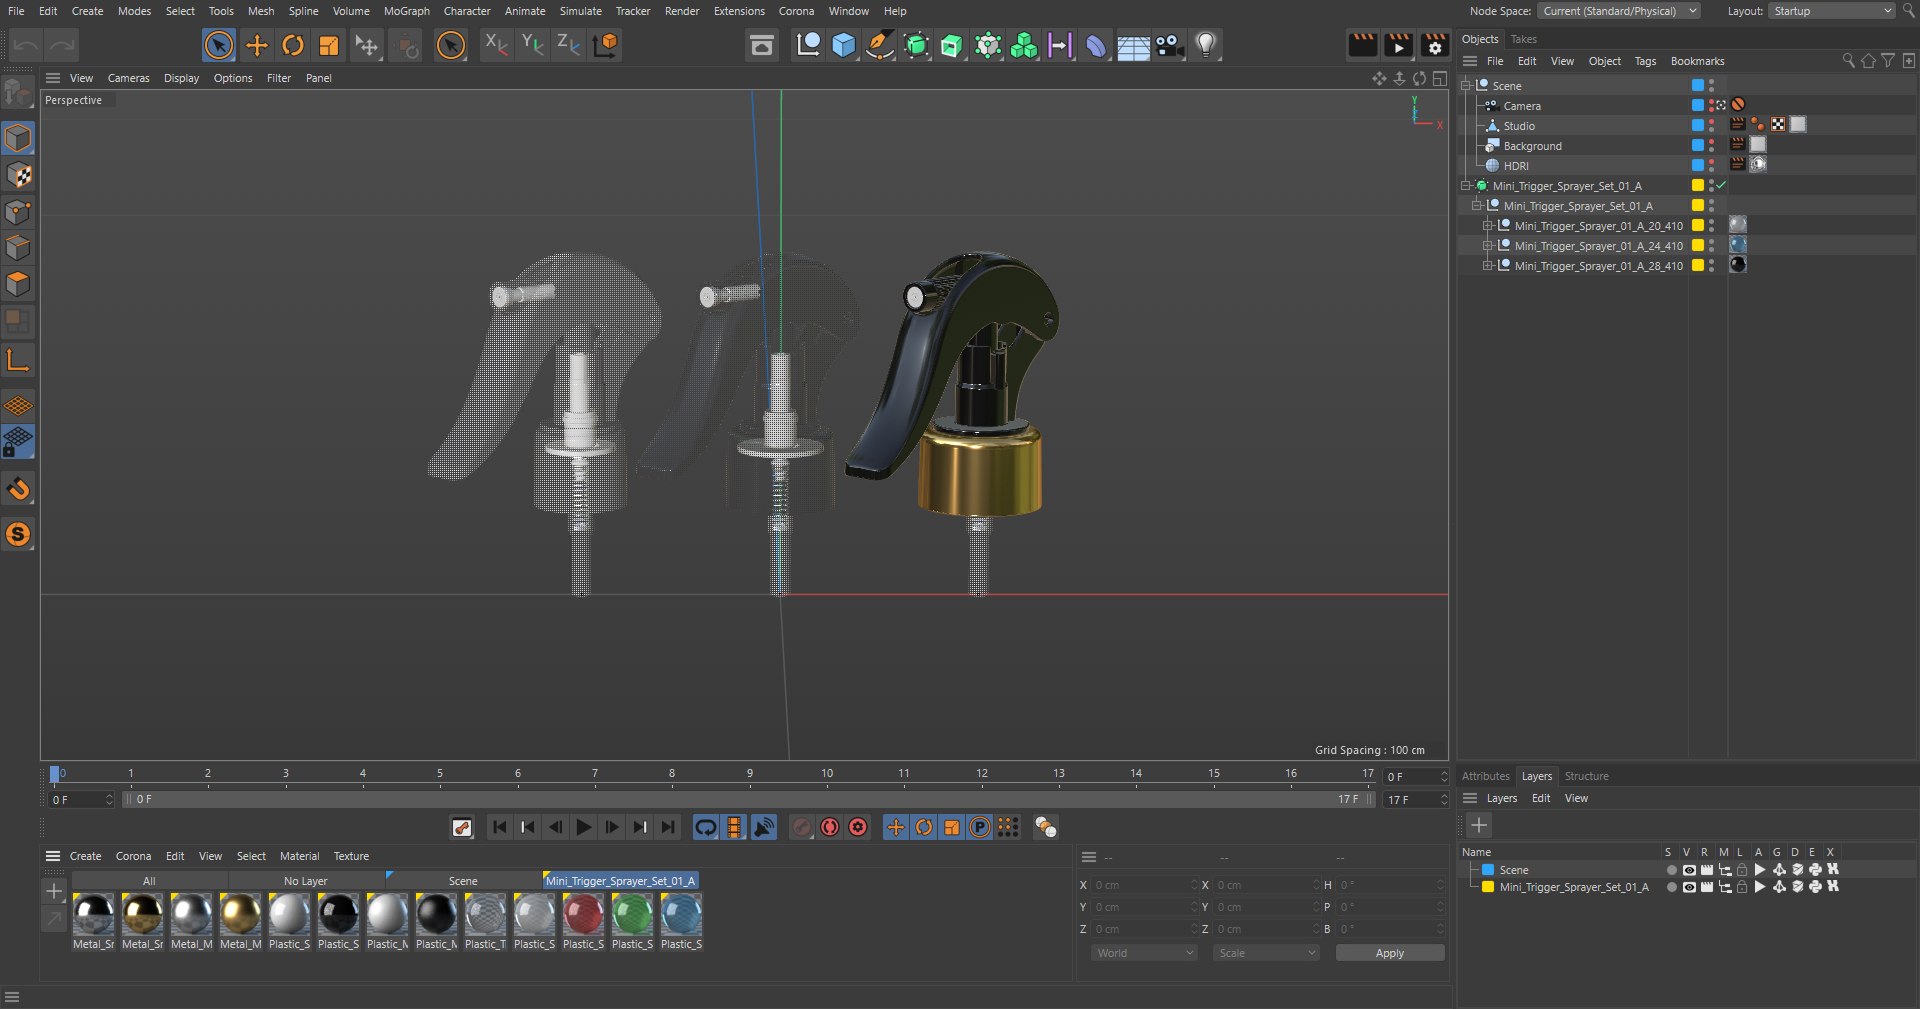The height and width of the screenshot is (1009, 1920).
Task: Toggle eye visibility for Scene layer
Action: click(x=1689, y=870)
